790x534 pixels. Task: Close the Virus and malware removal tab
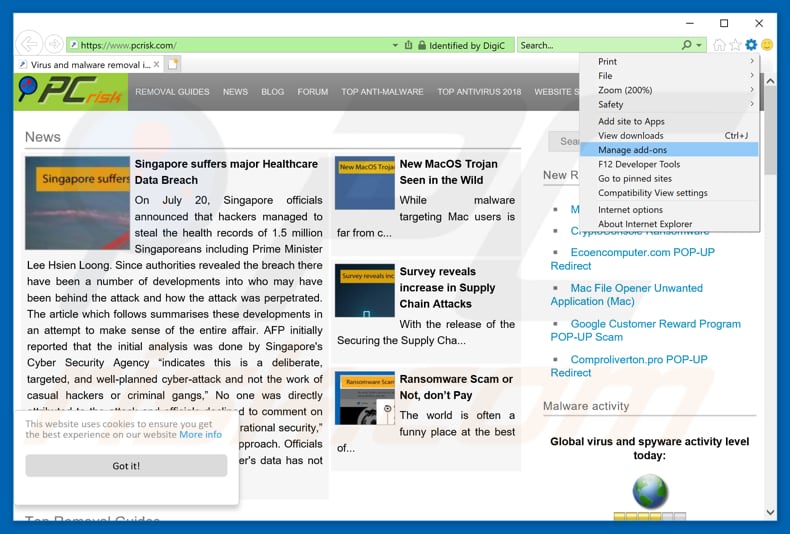(x=157, y=64)
